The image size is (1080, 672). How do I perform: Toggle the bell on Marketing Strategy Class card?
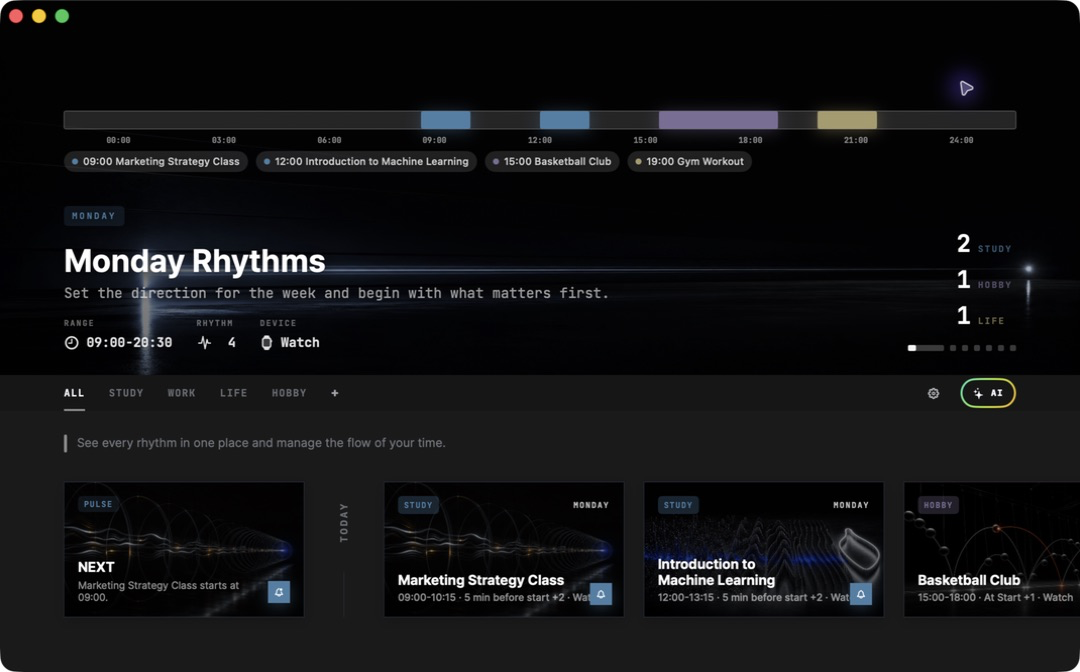click(x=601, y=594)
